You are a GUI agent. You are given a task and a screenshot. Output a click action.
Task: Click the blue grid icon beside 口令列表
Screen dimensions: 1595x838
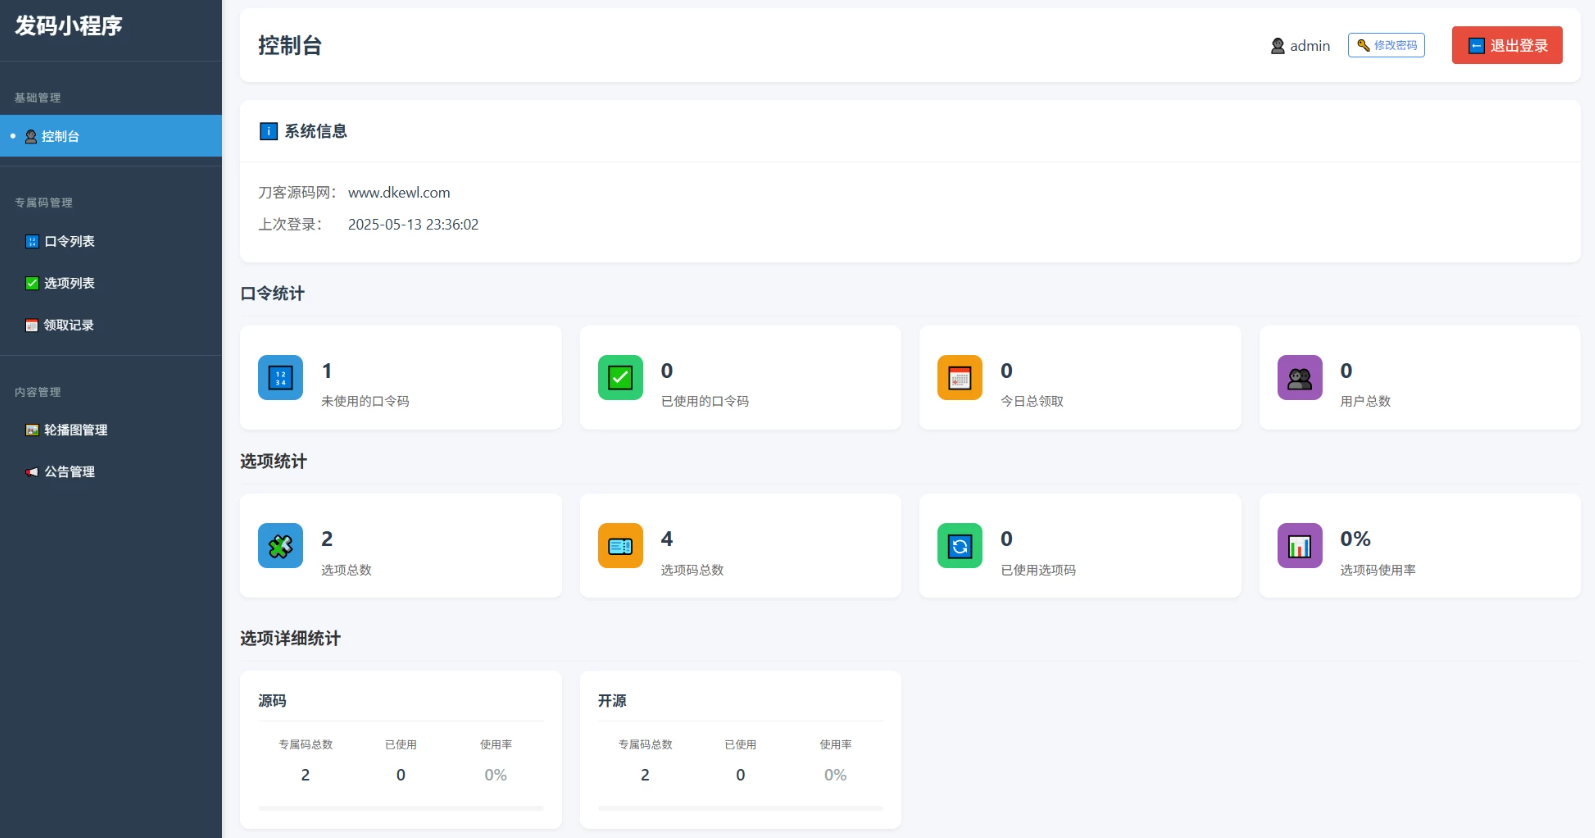32,242
